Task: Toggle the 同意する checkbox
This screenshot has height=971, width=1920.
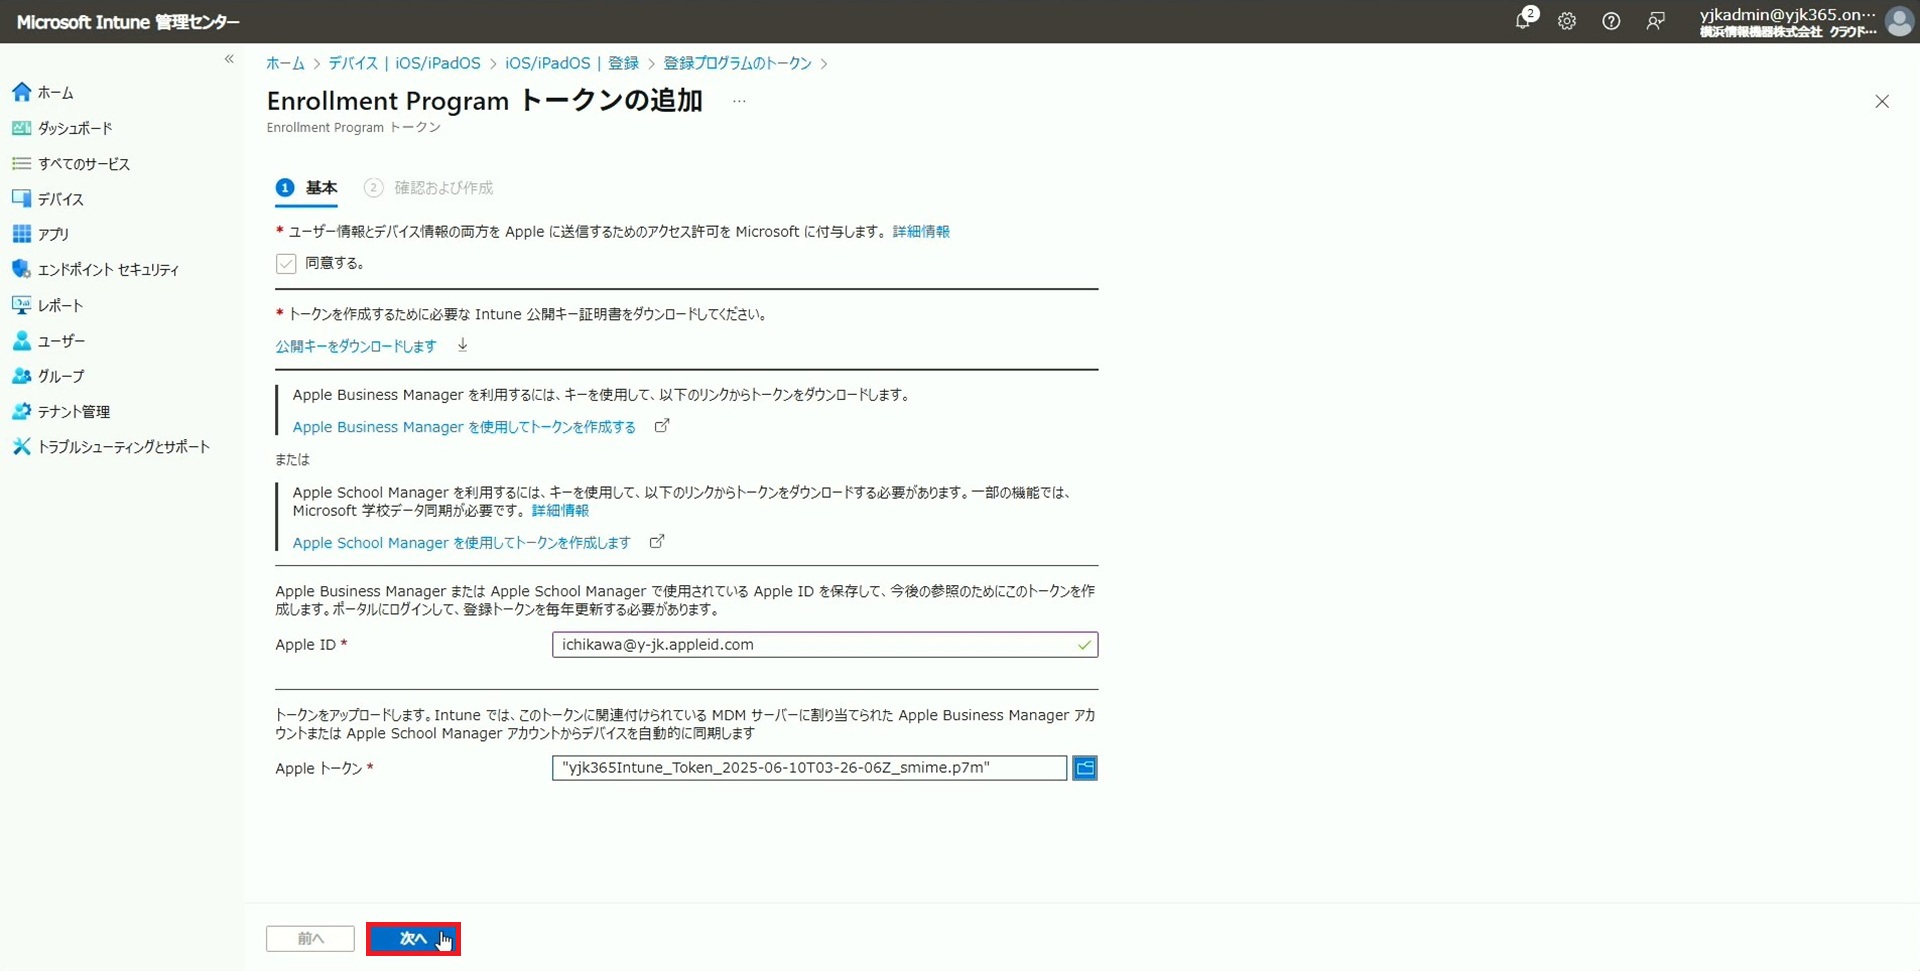Action: tap(286, 263)
